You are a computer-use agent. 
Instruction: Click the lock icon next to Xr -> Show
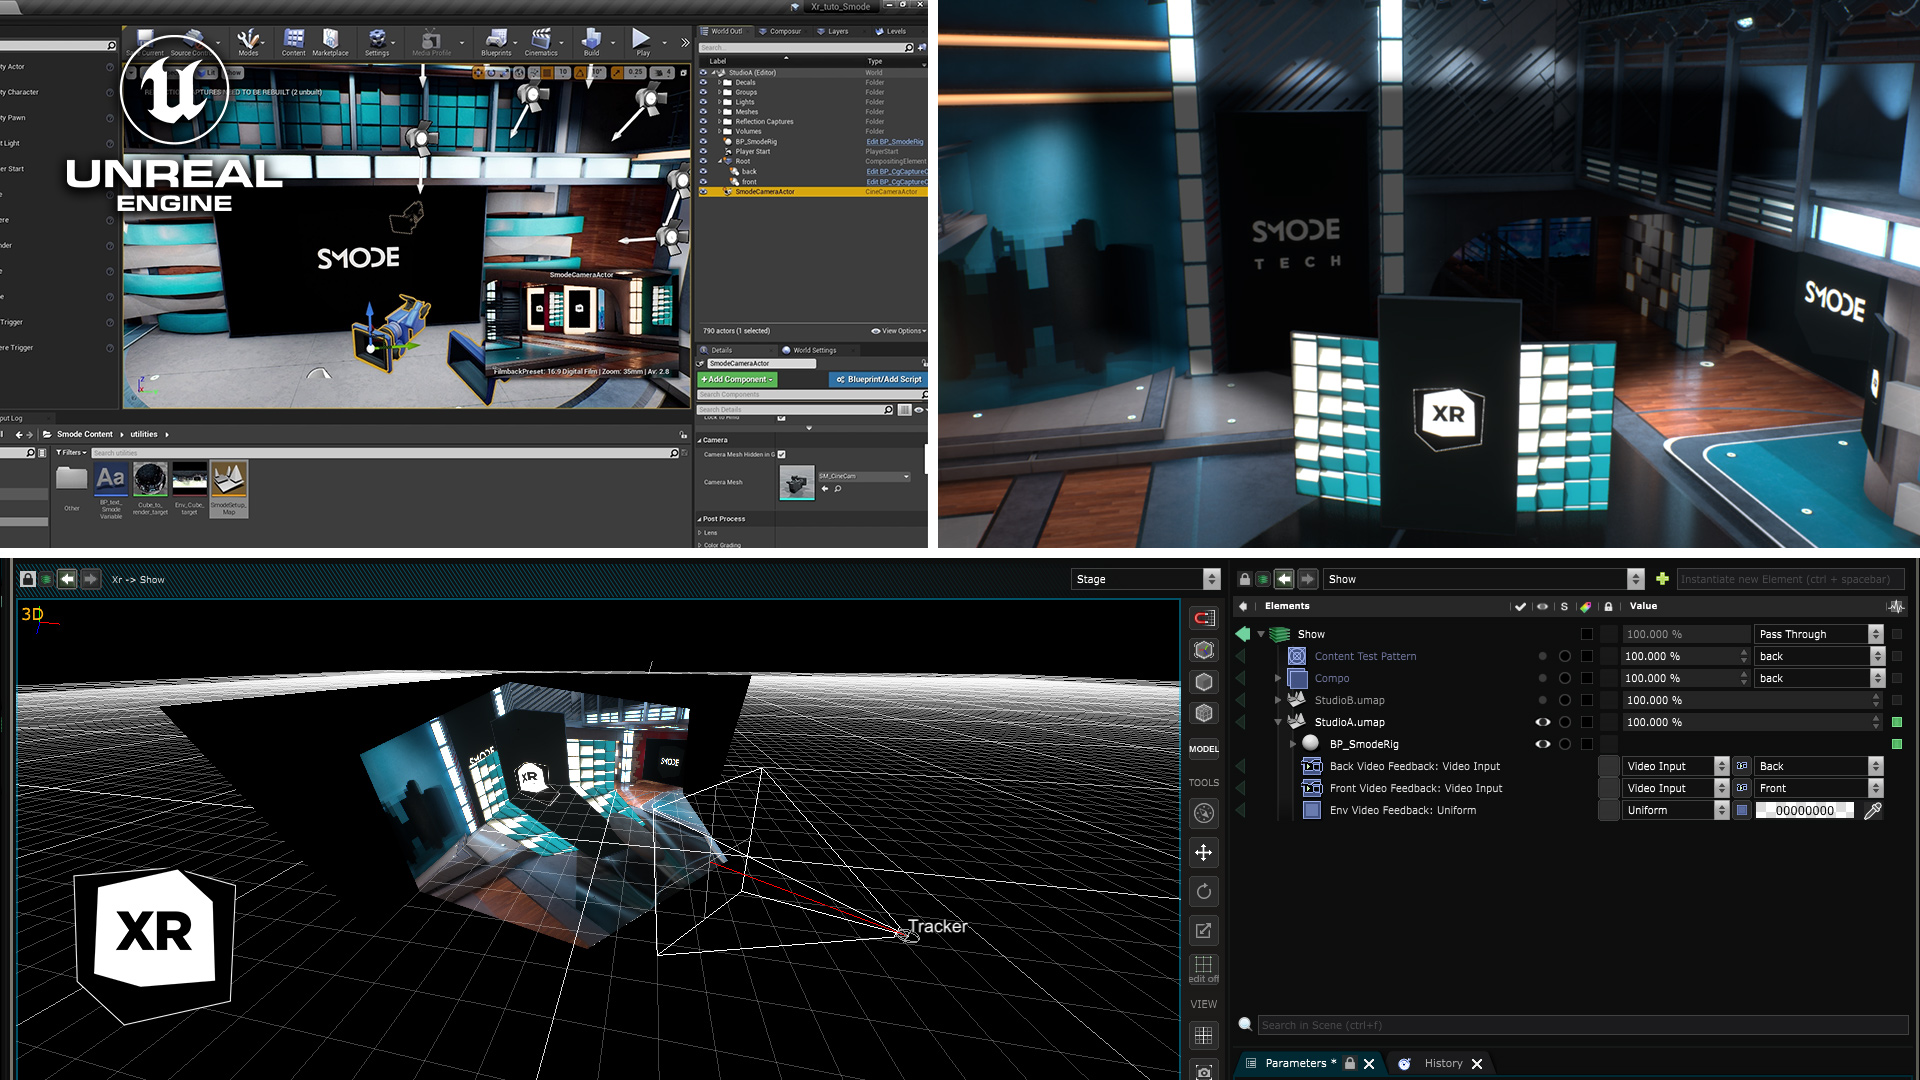(28, 579)
